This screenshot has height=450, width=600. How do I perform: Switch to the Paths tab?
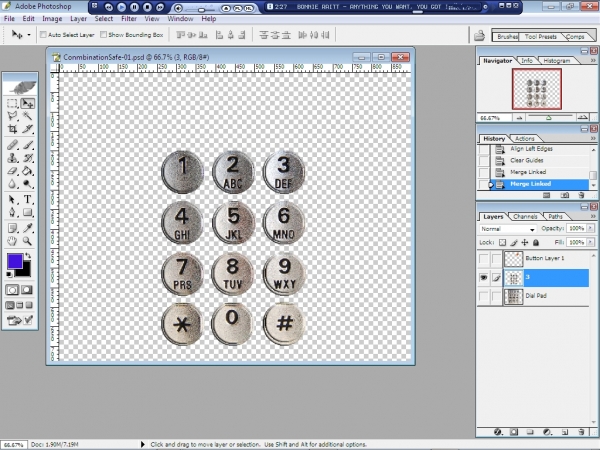point(555,217)
